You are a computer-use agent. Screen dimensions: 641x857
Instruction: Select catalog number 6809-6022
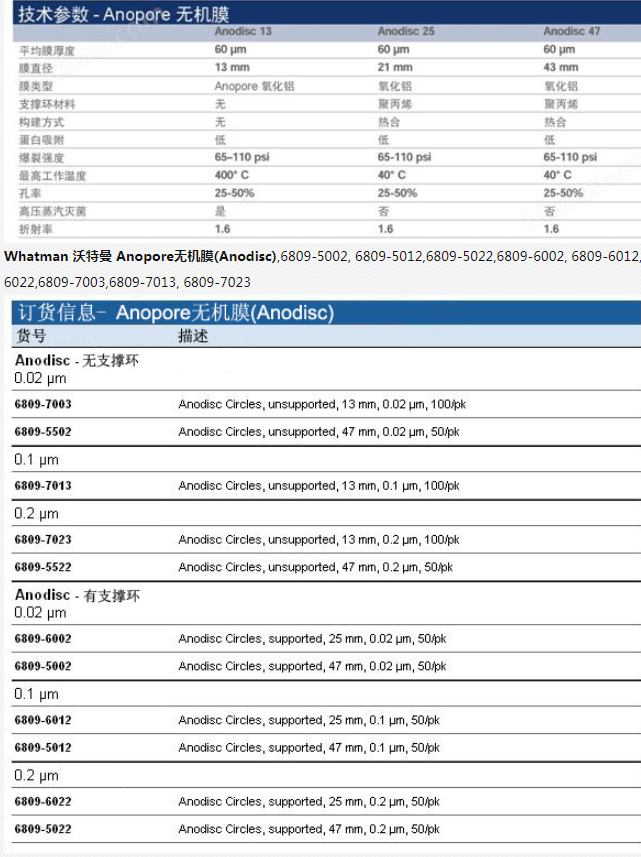(43, 801)
